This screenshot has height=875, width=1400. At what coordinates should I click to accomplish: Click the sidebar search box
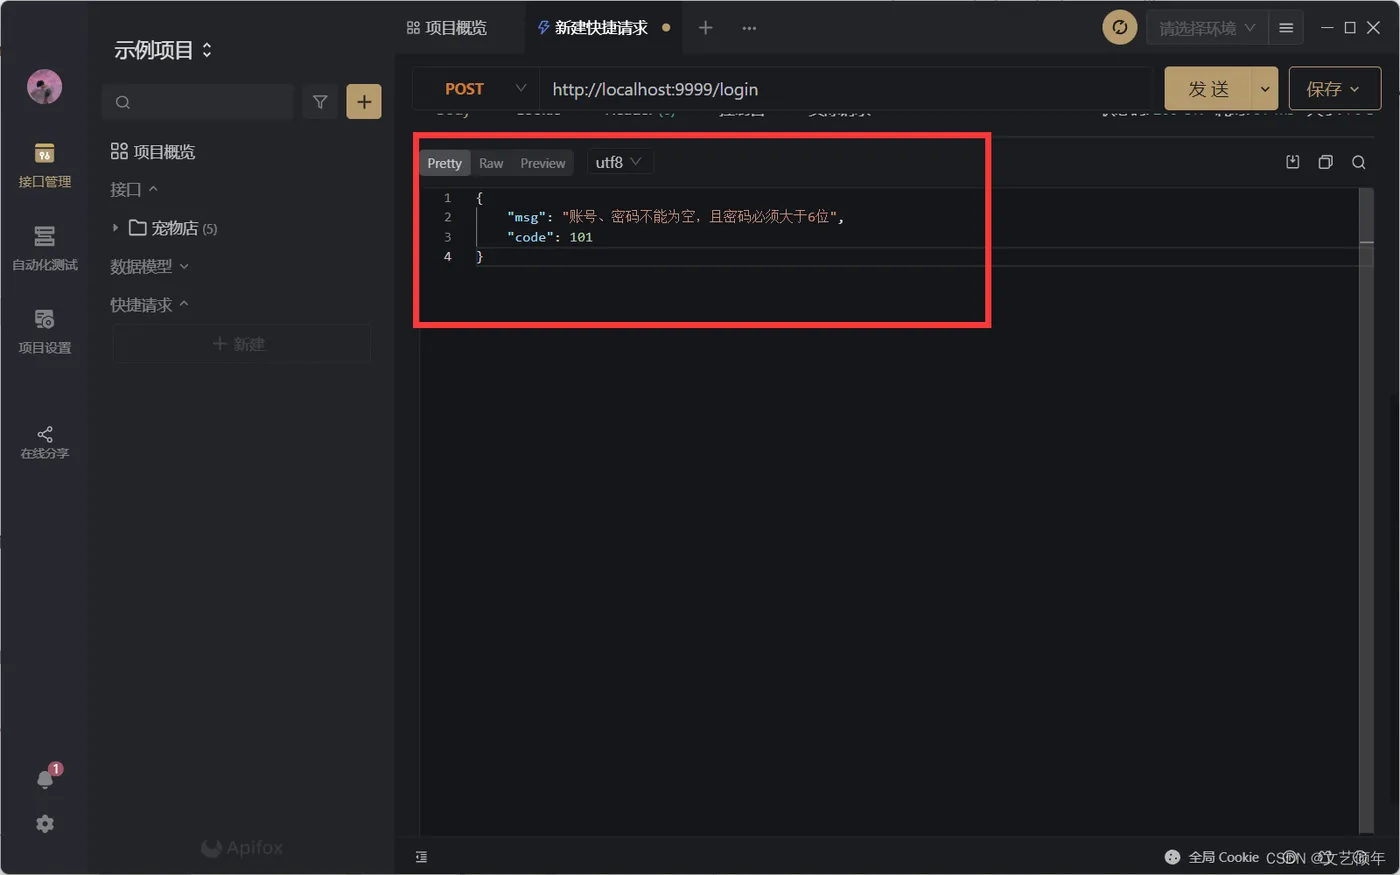coord(198,102)
